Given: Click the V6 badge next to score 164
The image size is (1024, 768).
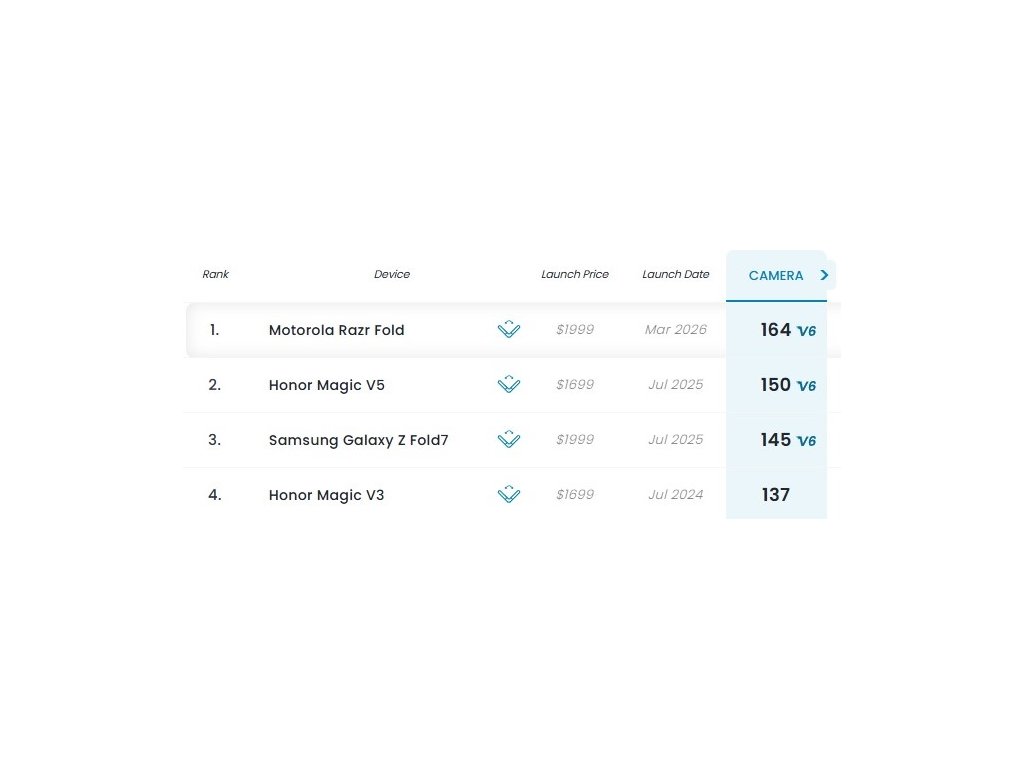Looking at the screenshot, I should pyautogui.click(x=806, y=331).
